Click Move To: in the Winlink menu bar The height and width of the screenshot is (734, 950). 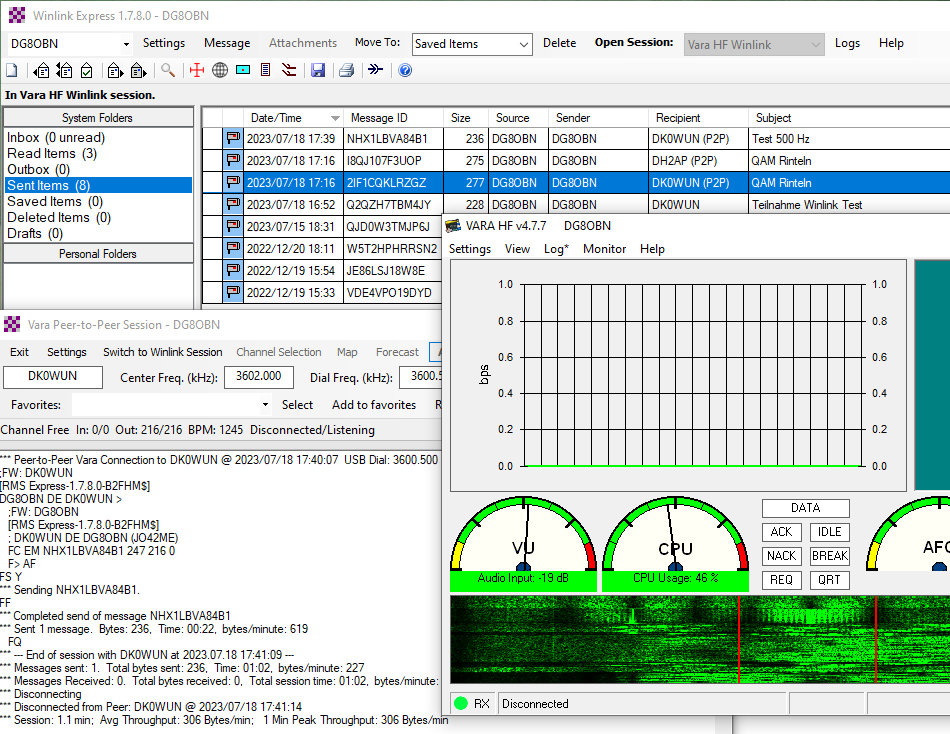click(377, 42)
